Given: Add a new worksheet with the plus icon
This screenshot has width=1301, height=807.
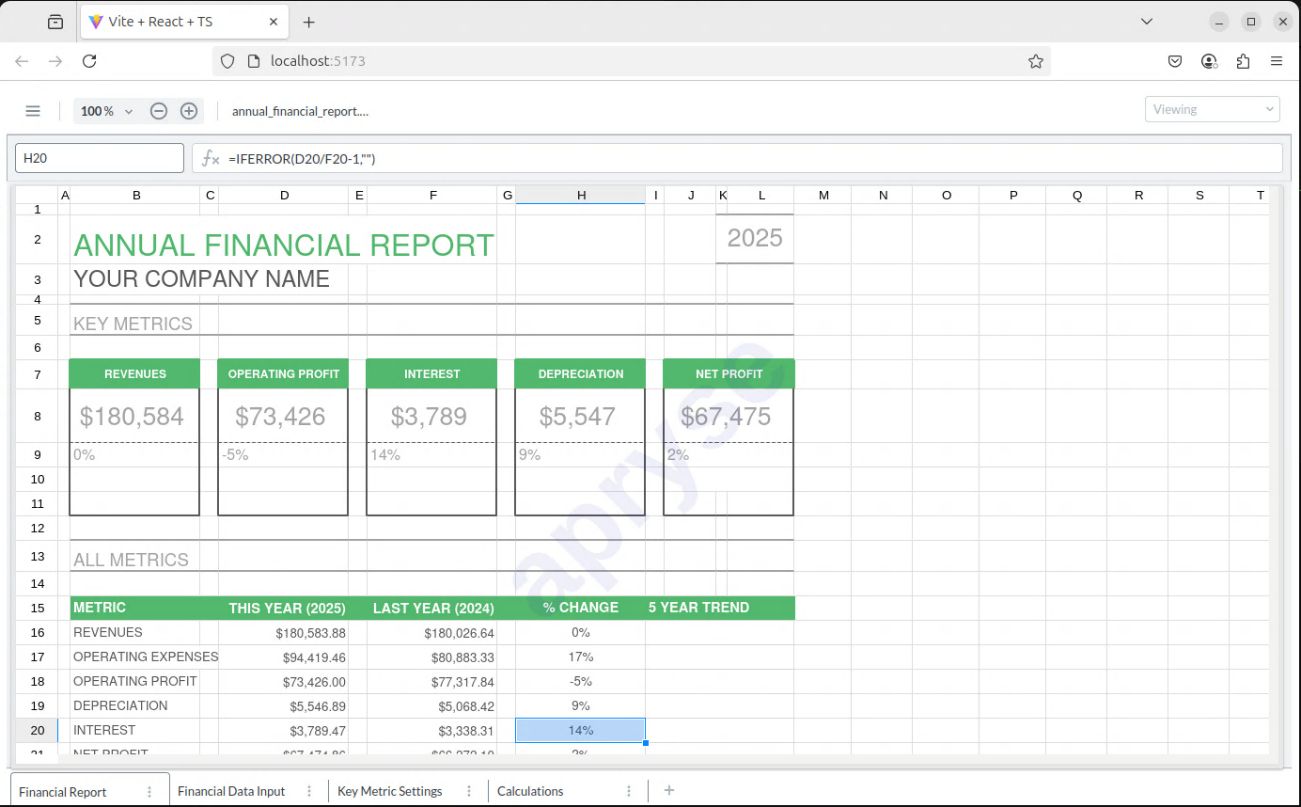Looking at the screenshot, I should tap(668, 790).
